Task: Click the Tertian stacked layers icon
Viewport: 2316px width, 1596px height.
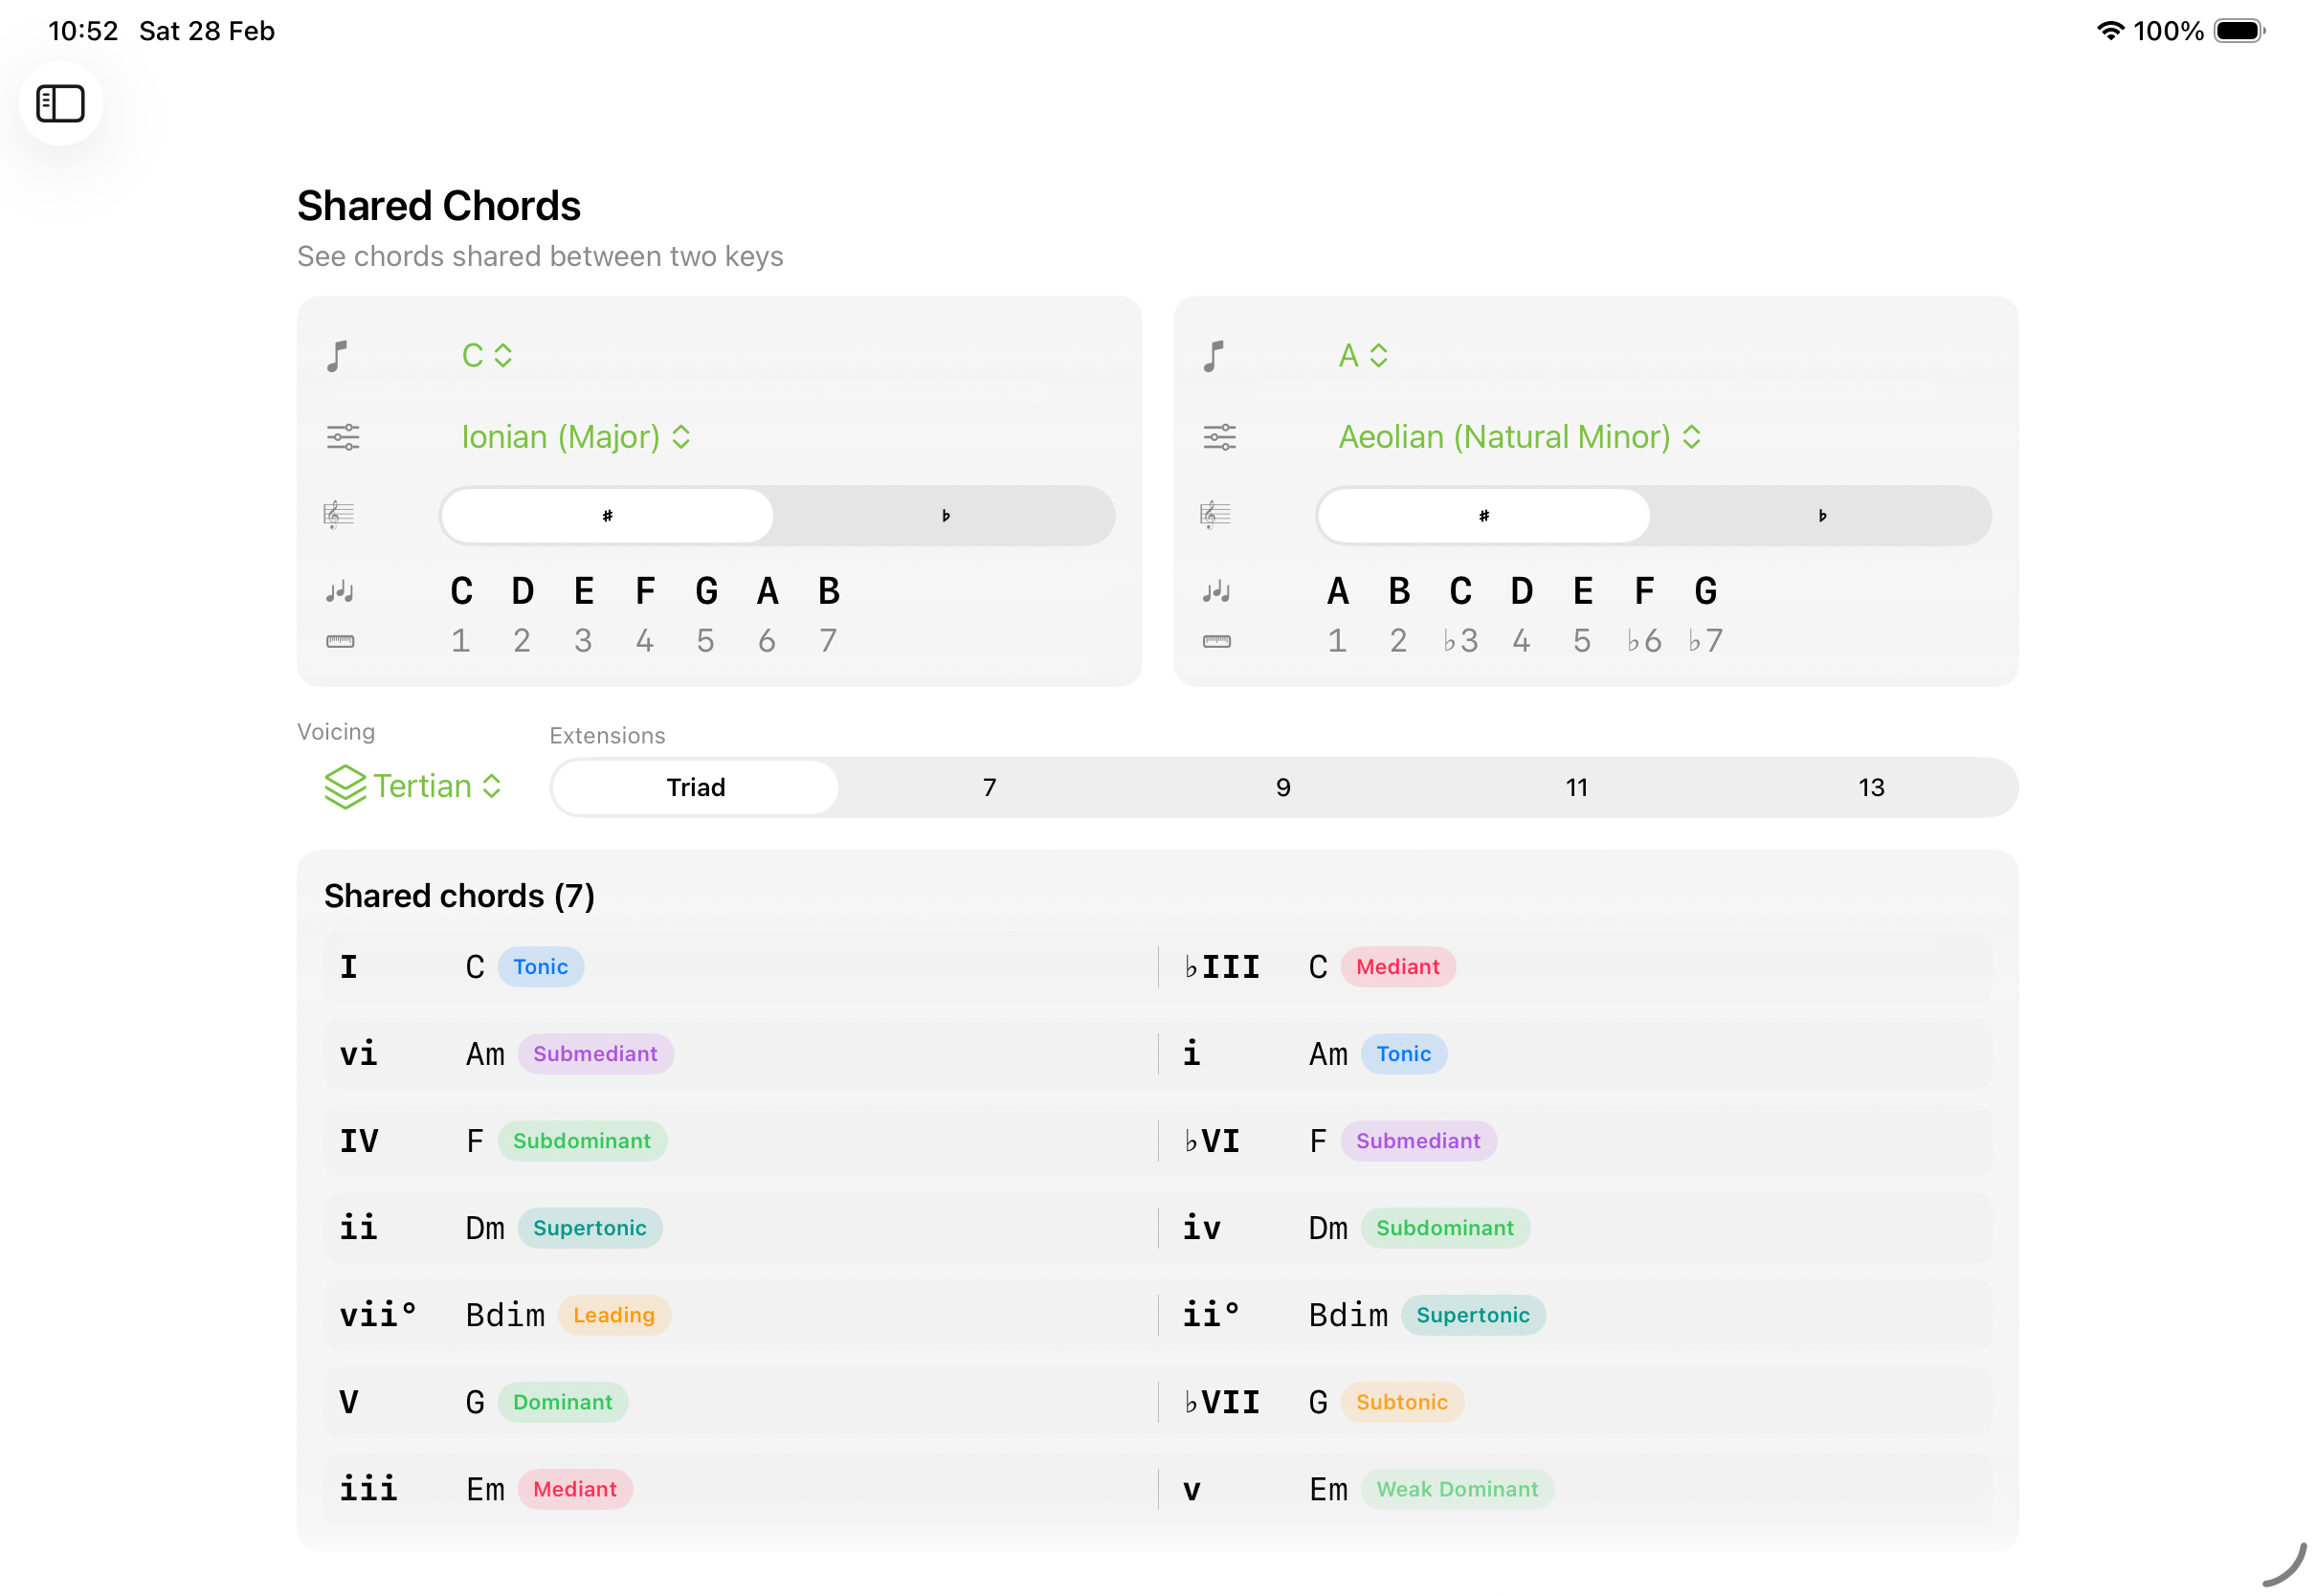Action: pyautogui.click(x=345, y=786)
